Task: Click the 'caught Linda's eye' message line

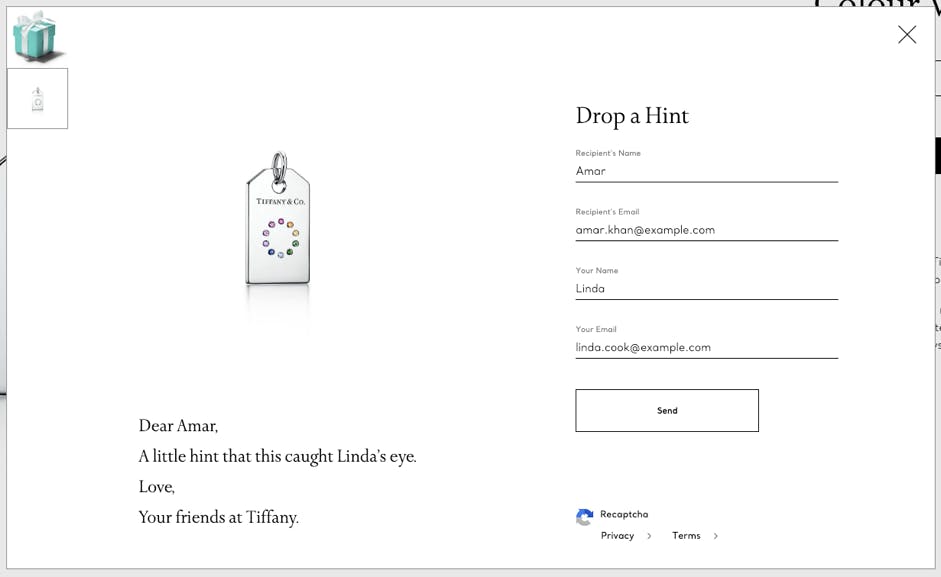Action: tap(277, 457)
